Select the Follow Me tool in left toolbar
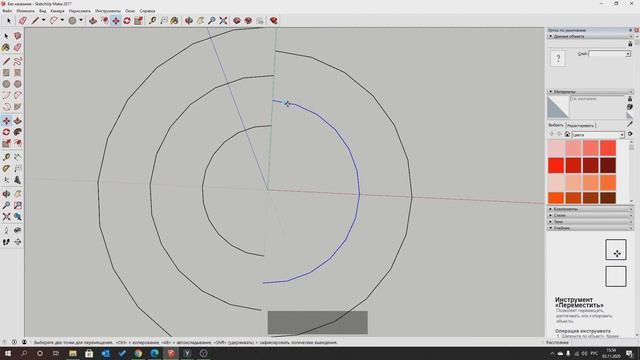The height and width of the screenshot is (360, 640). [18, 132]
